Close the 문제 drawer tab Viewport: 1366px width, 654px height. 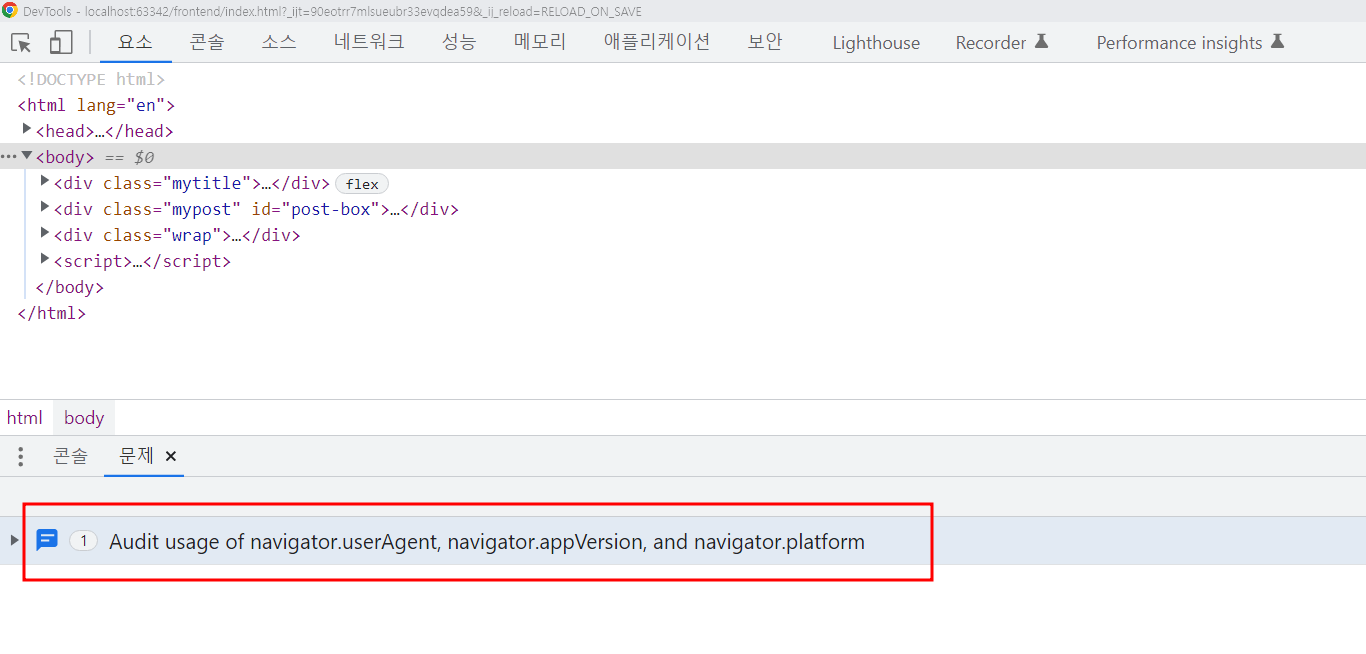click(x=171, y=456)
